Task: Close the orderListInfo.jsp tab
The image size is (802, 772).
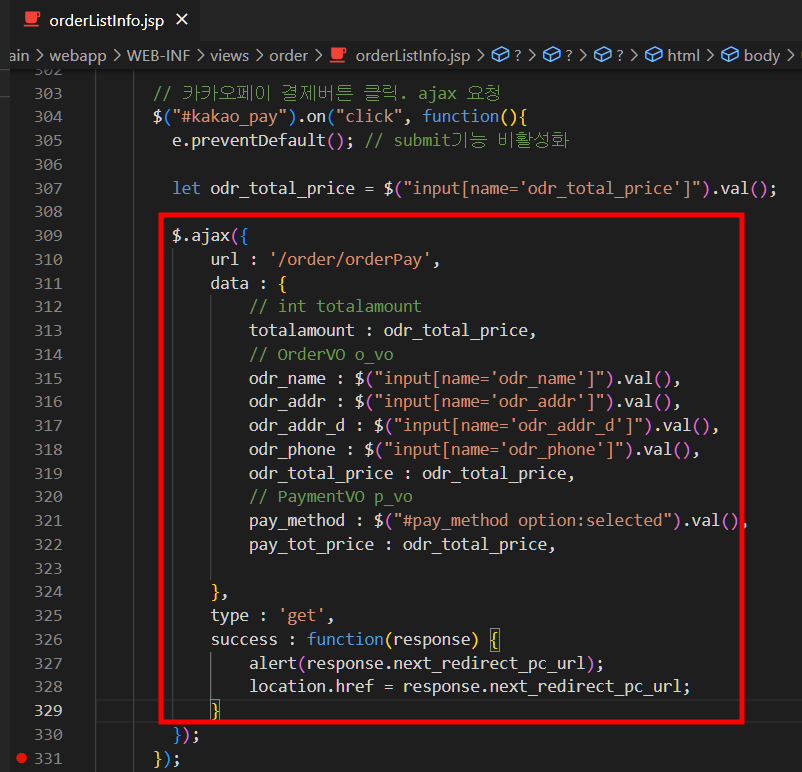Action: tap(182, 20)
